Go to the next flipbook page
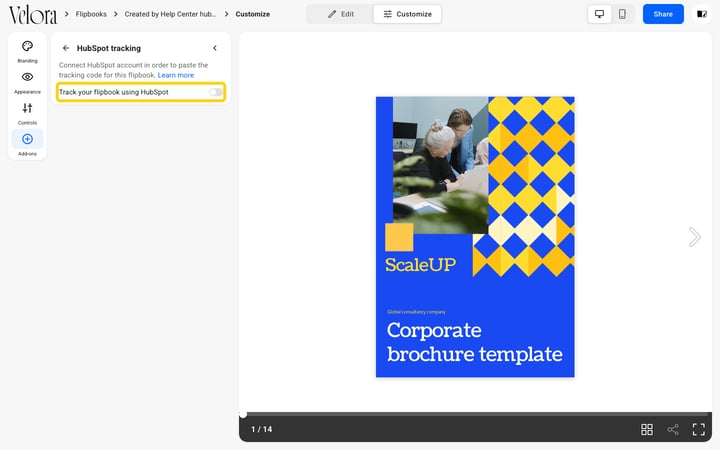The image size is (720, 450). (694, 237)
